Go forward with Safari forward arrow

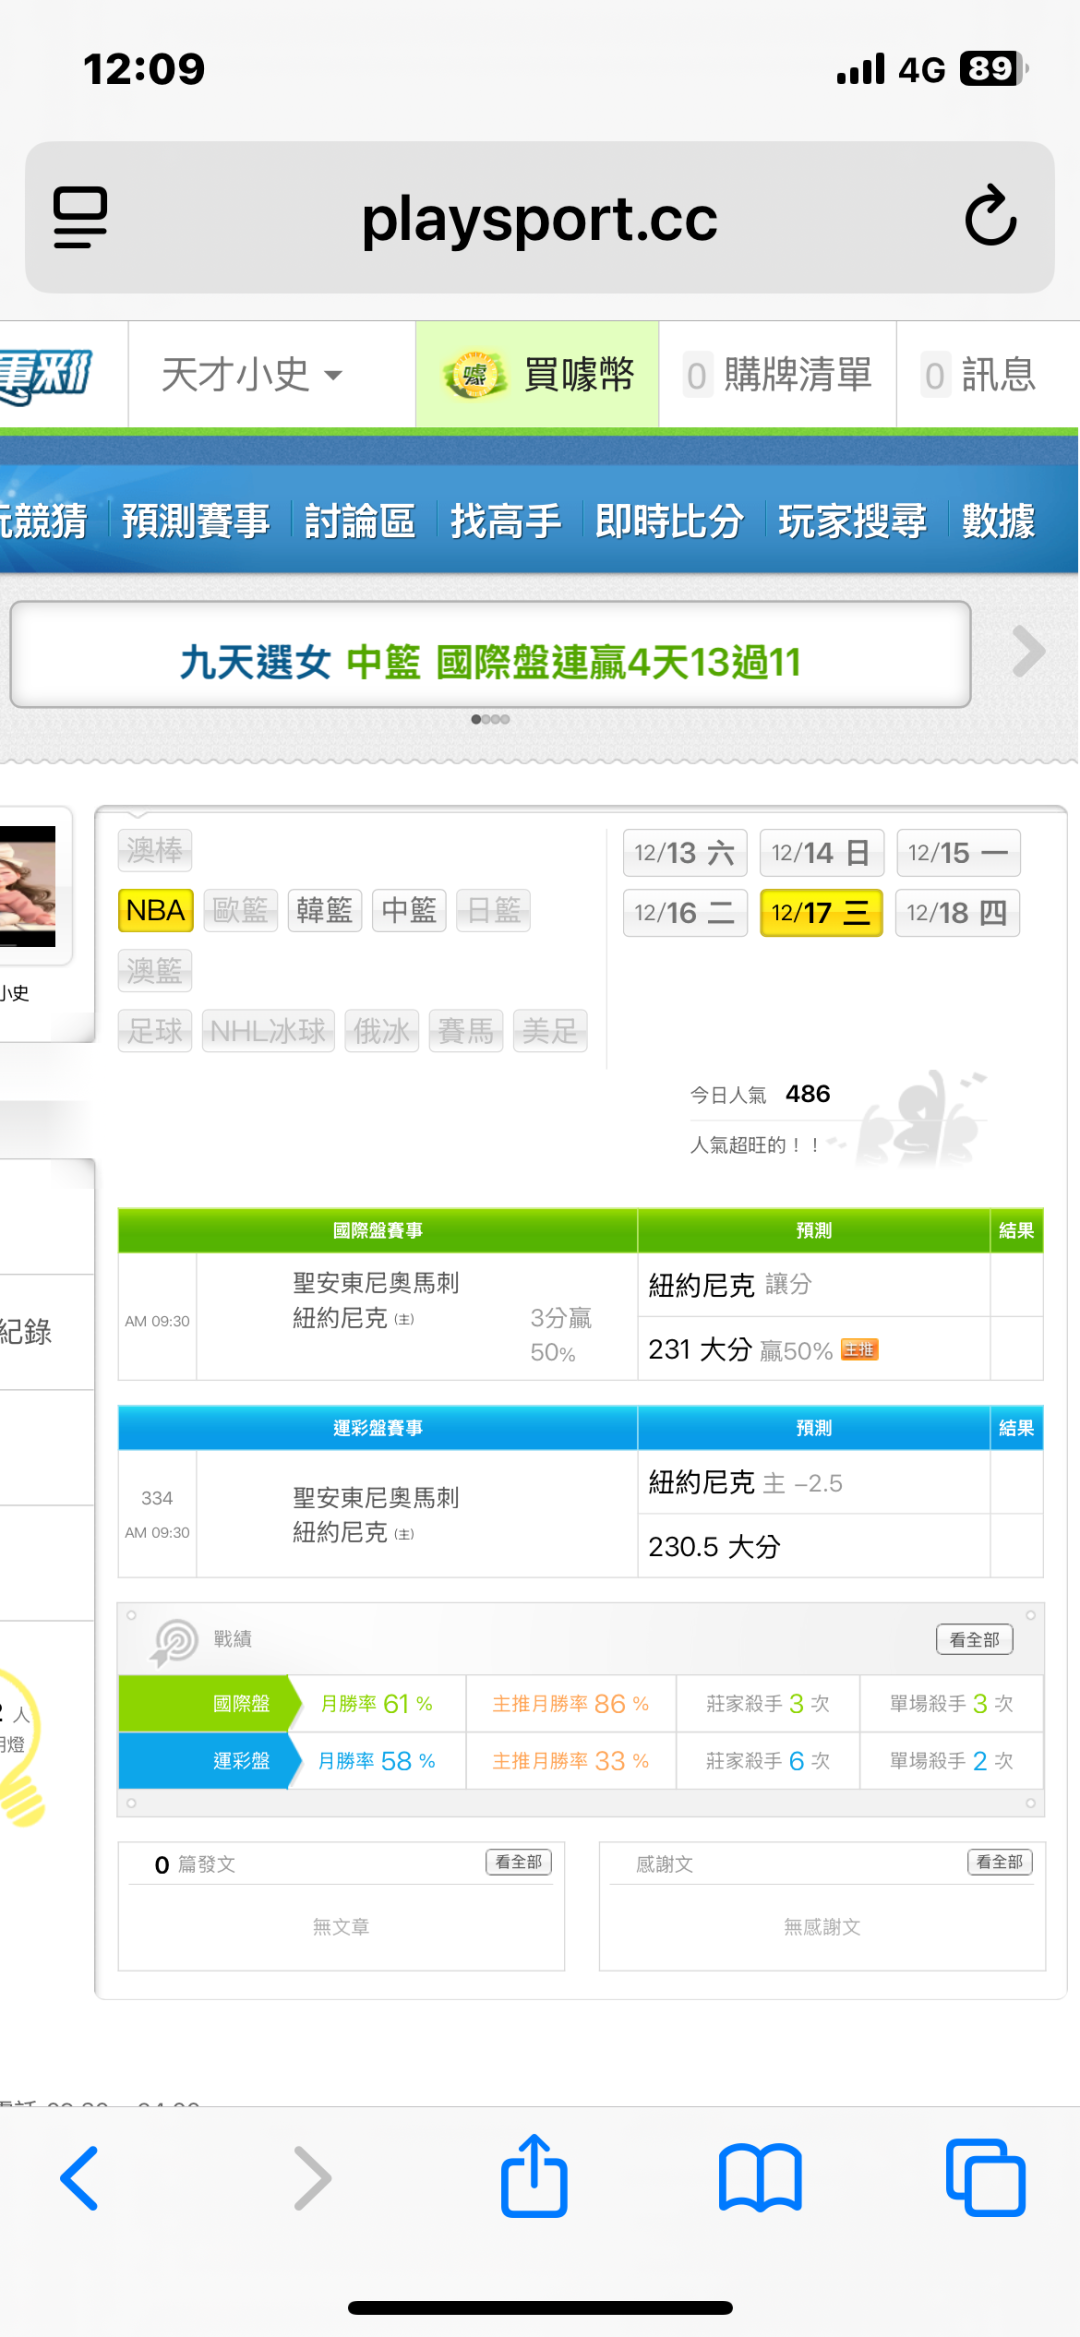[312, 2177]
